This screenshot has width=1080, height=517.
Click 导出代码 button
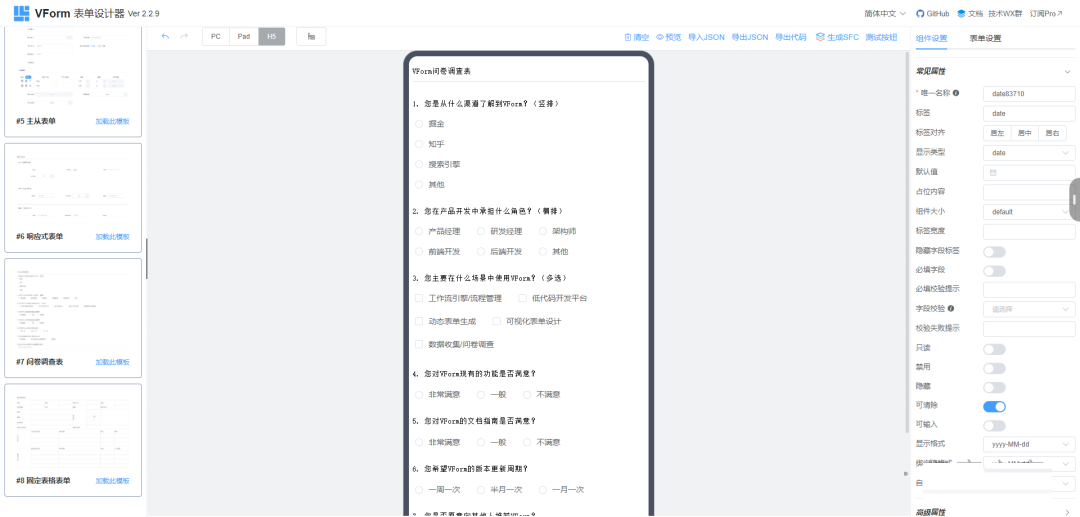click(x=791, y=37)
